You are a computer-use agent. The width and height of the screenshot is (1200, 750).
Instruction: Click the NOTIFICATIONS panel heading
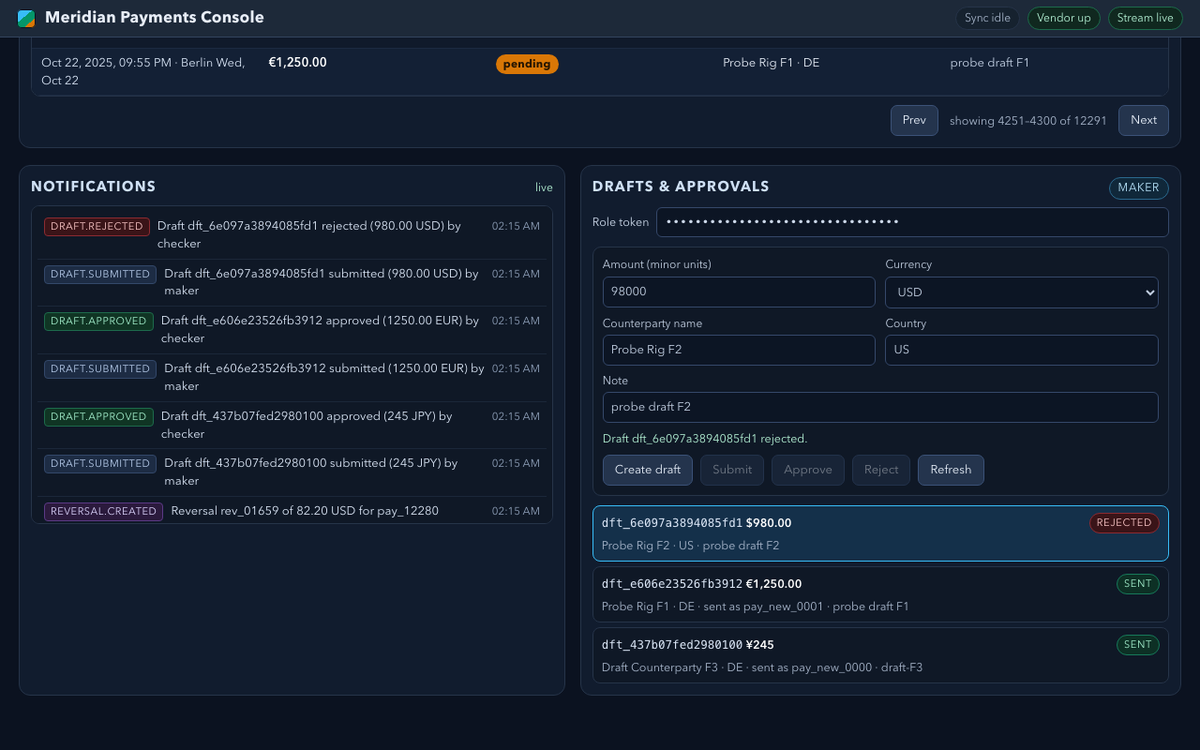(x=93, y=186)
